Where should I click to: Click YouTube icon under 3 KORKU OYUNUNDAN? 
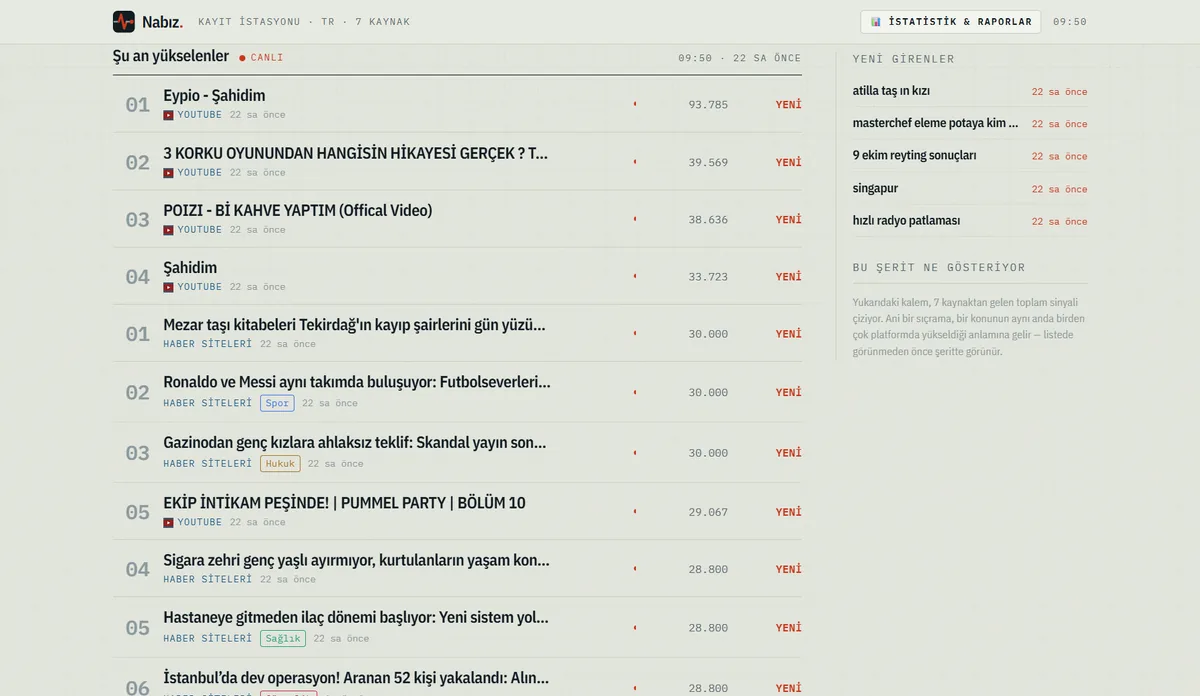coord(168,173)
